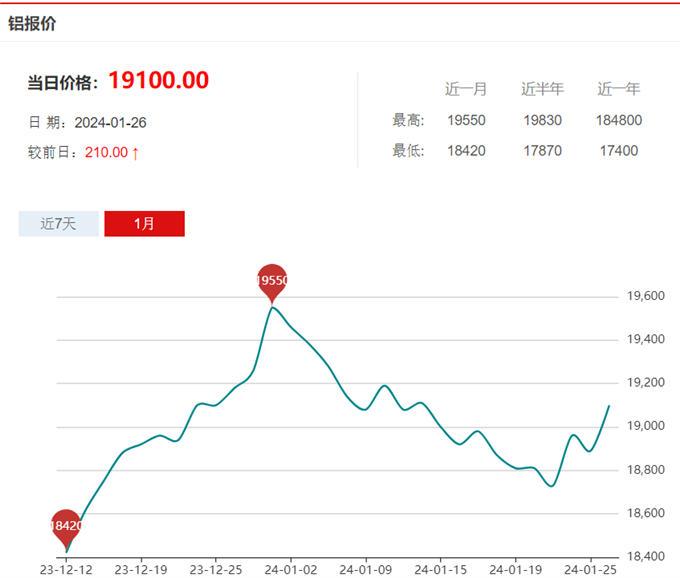Image resolution: width=680 pixels, height=578 pixels.
Task: Click the yearly high value 184800
Action: [x=619, y=120]
